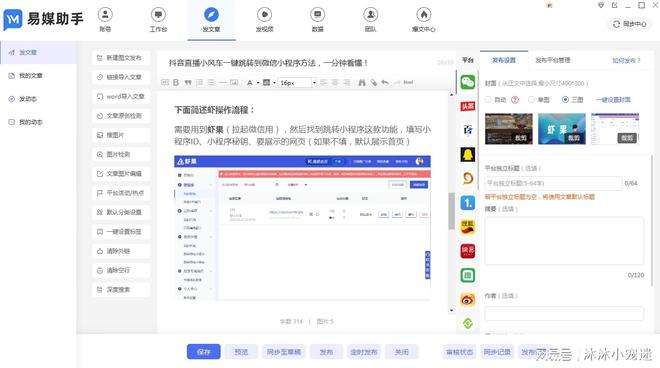Select the Sohu (搜狐) platform icon
The image size is (660, 368).
coord(468,227)
